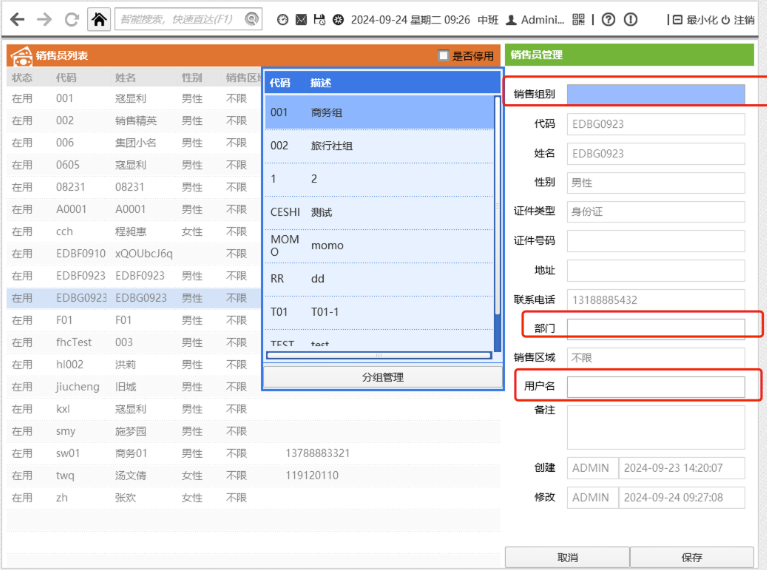Image resolution: width=767 pixels, height=570 pixels.
Task: Select salesperson row twq 汤文倩
Action: coord(253,476)
